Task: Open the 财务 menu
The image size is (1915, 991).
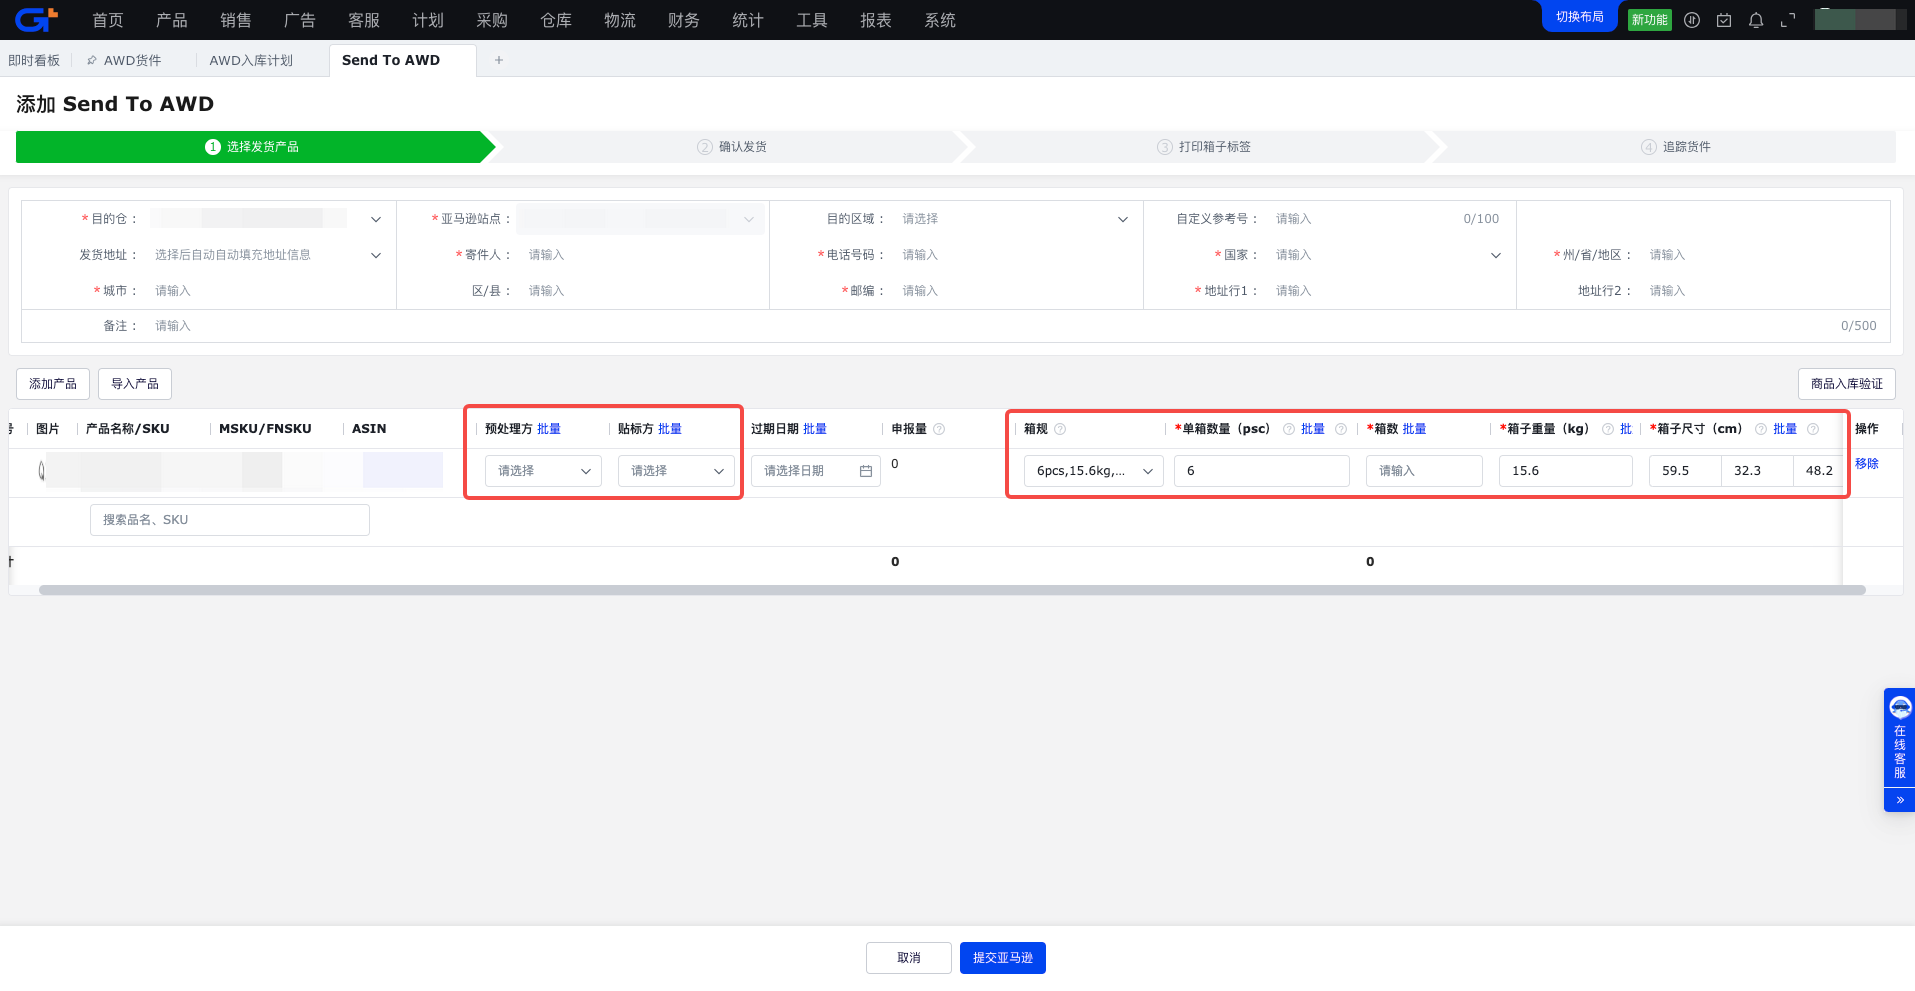Action: coord(684,20)
